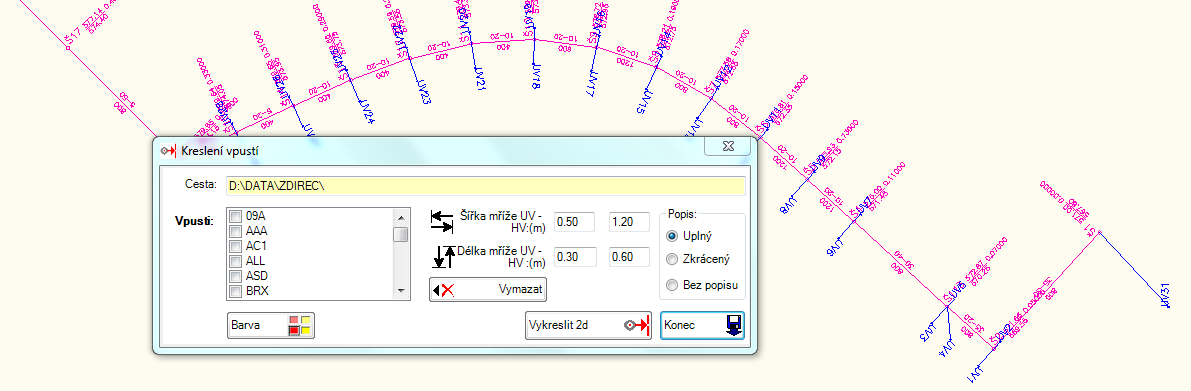Click the Barva color palette icon
Image resolution: width=1191 pixels, height=391 pixels.
point(299,325)
